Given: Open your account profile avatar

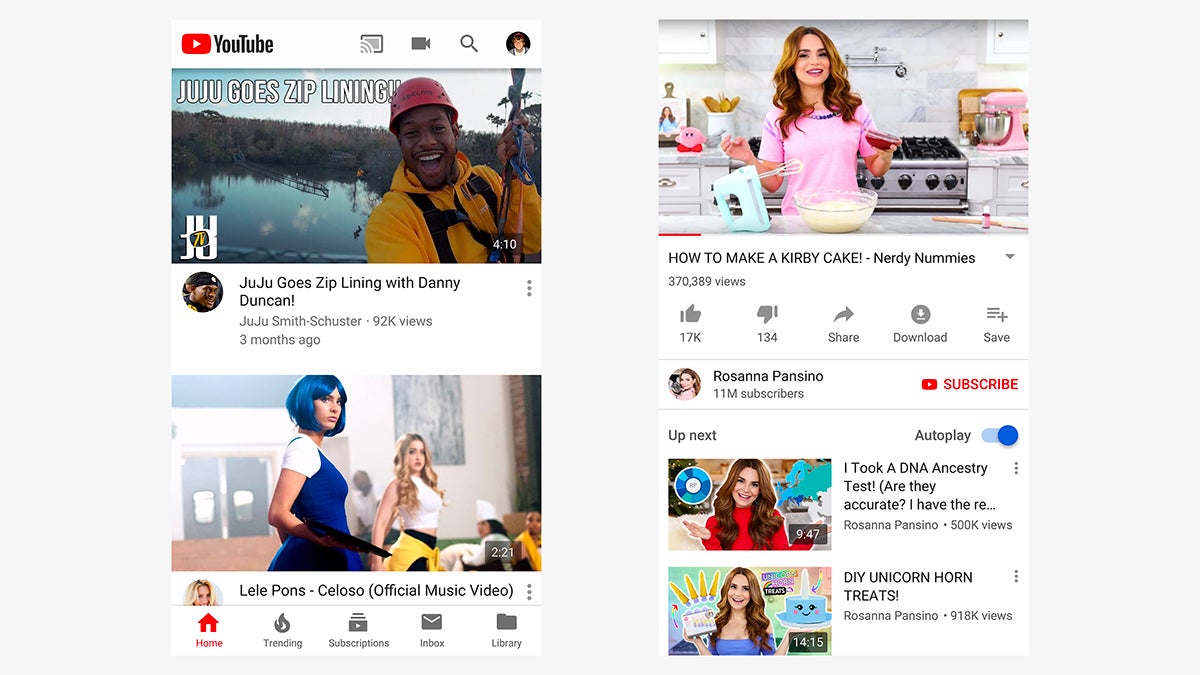Looking at the screenshot, I should tap(517, 43).
